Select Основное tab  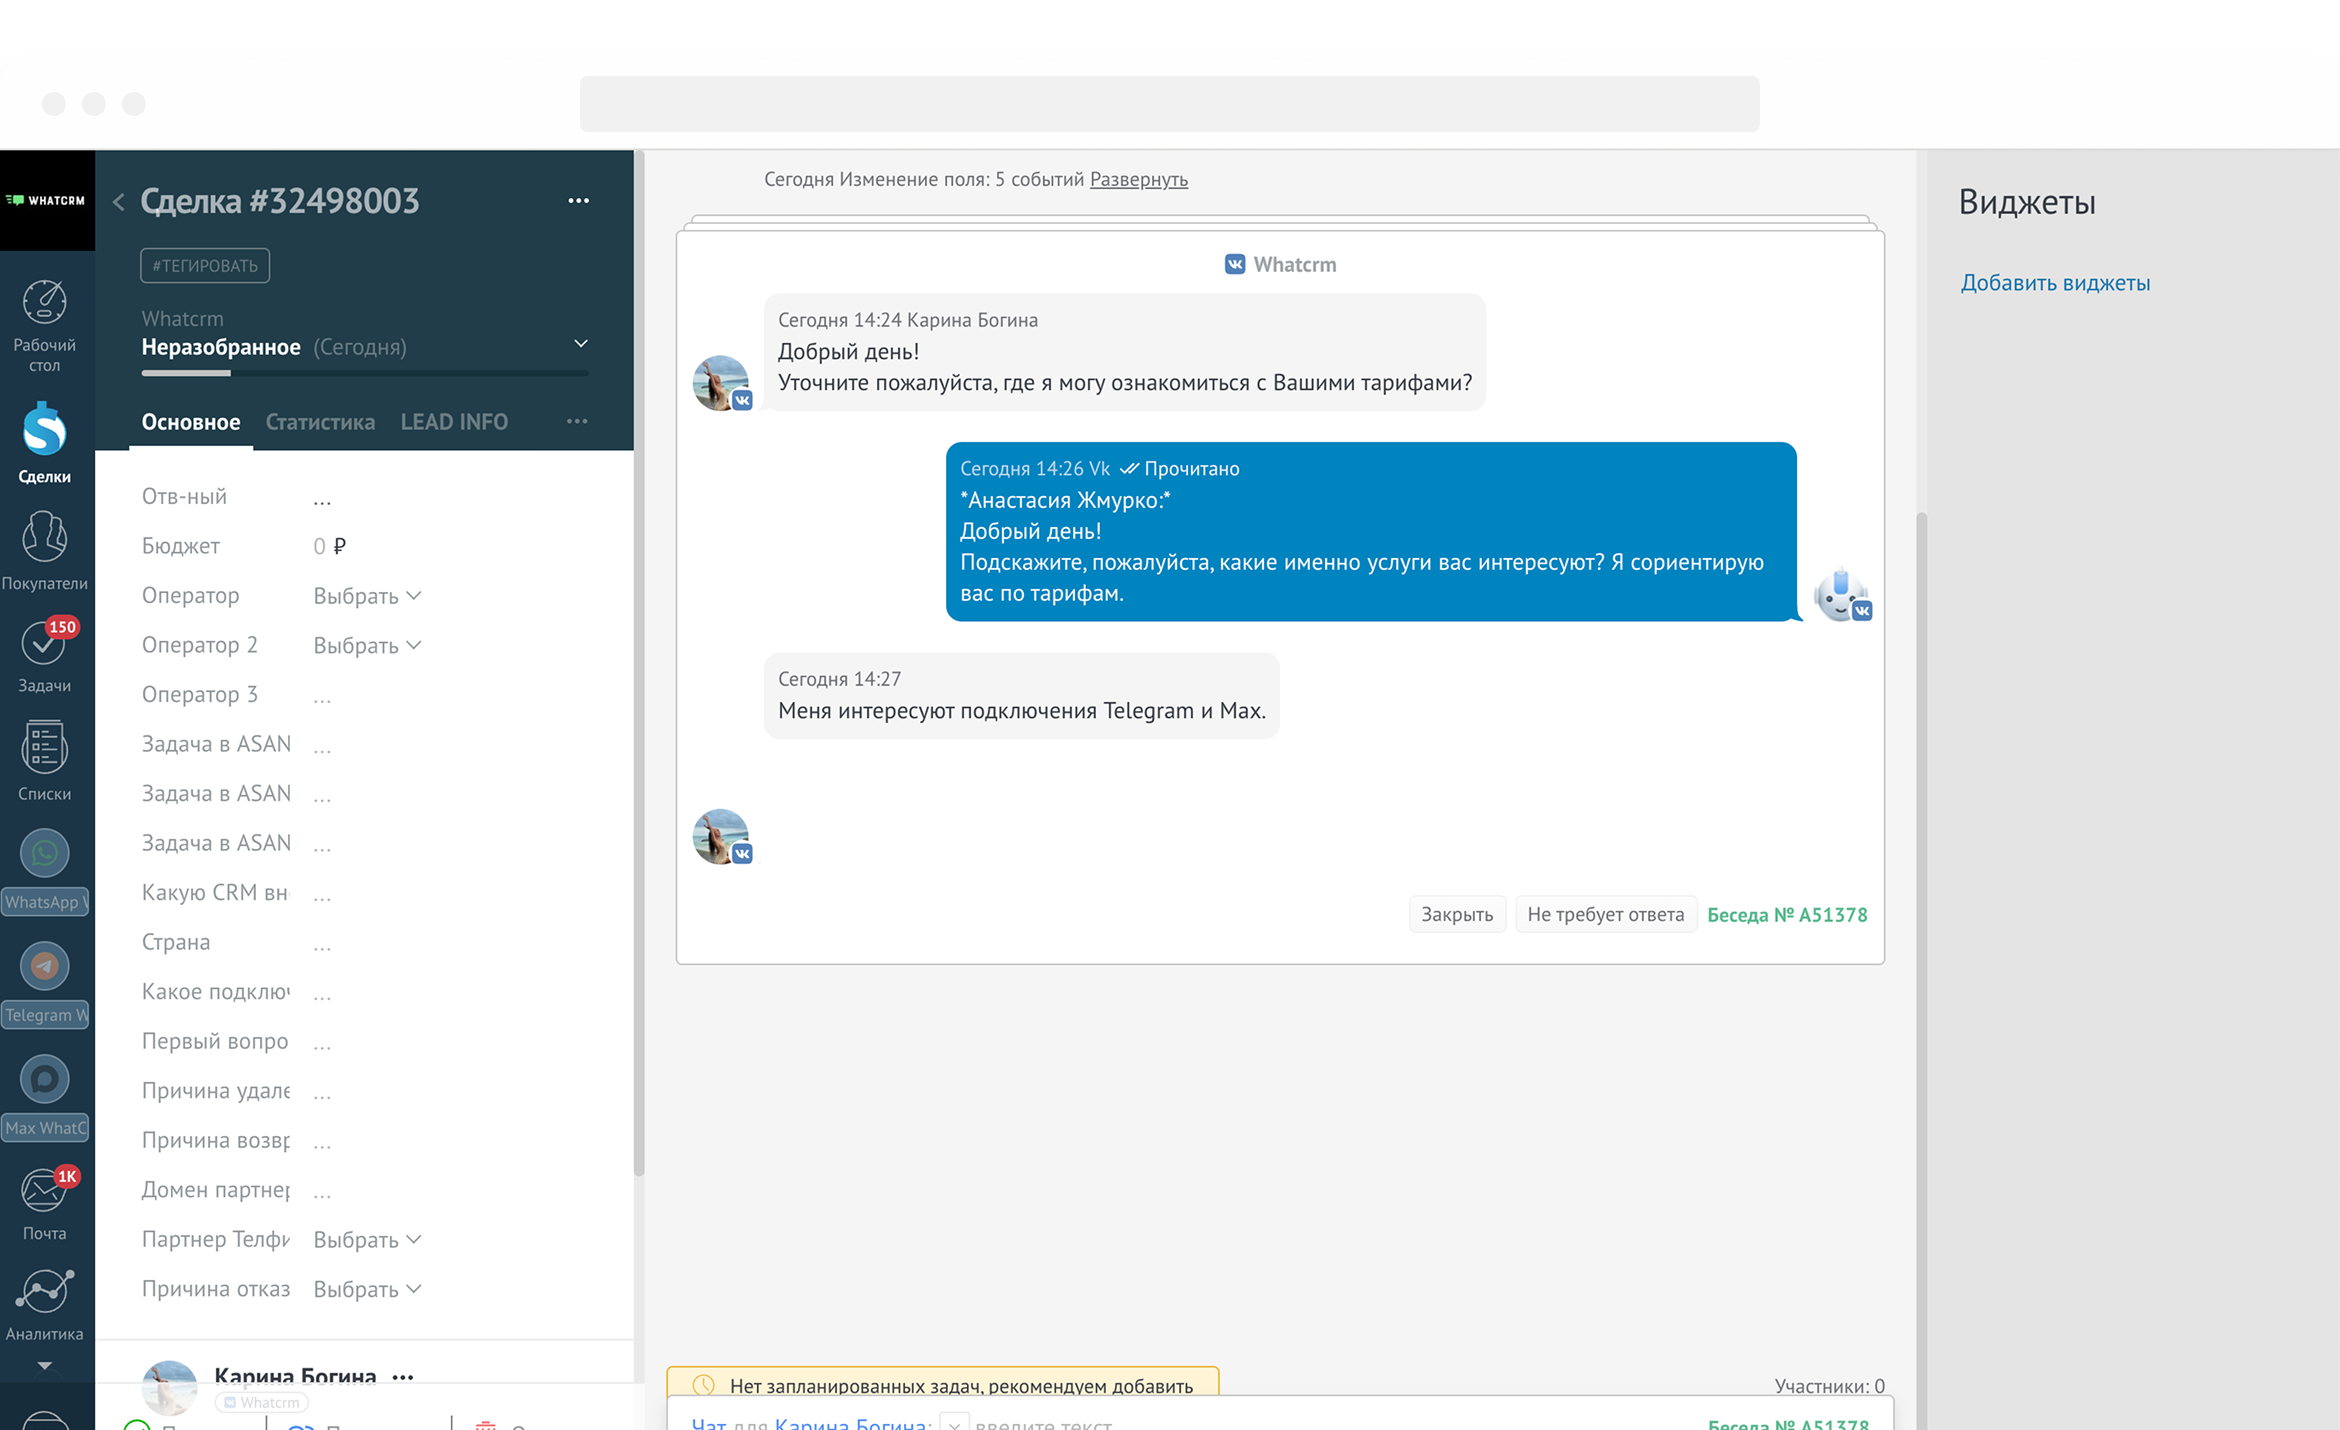coord(191,422)
